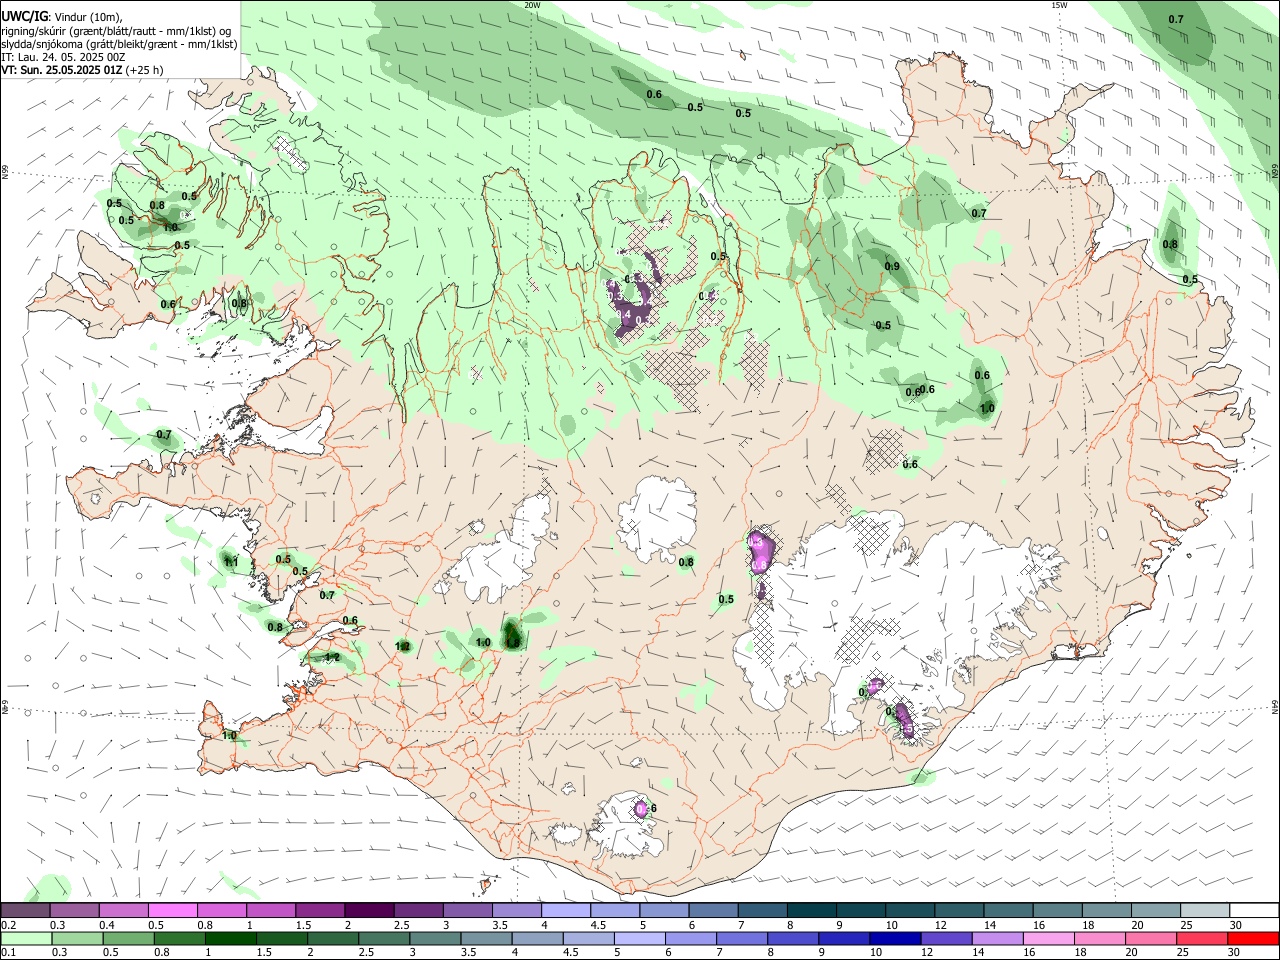Click the pale green 0.1 swatch, lower legend row

point(26,939)
